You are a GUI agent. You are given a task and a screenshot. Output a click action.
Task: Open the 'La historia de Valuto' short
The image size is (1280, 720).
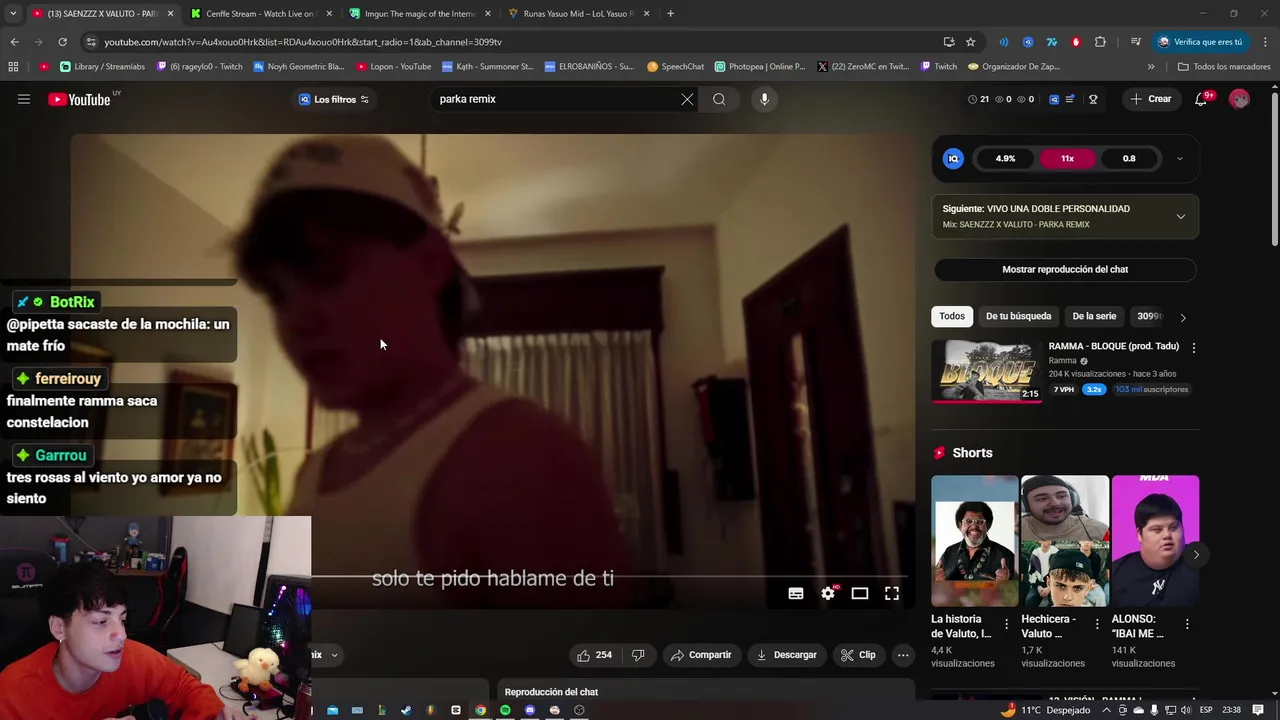974,541
